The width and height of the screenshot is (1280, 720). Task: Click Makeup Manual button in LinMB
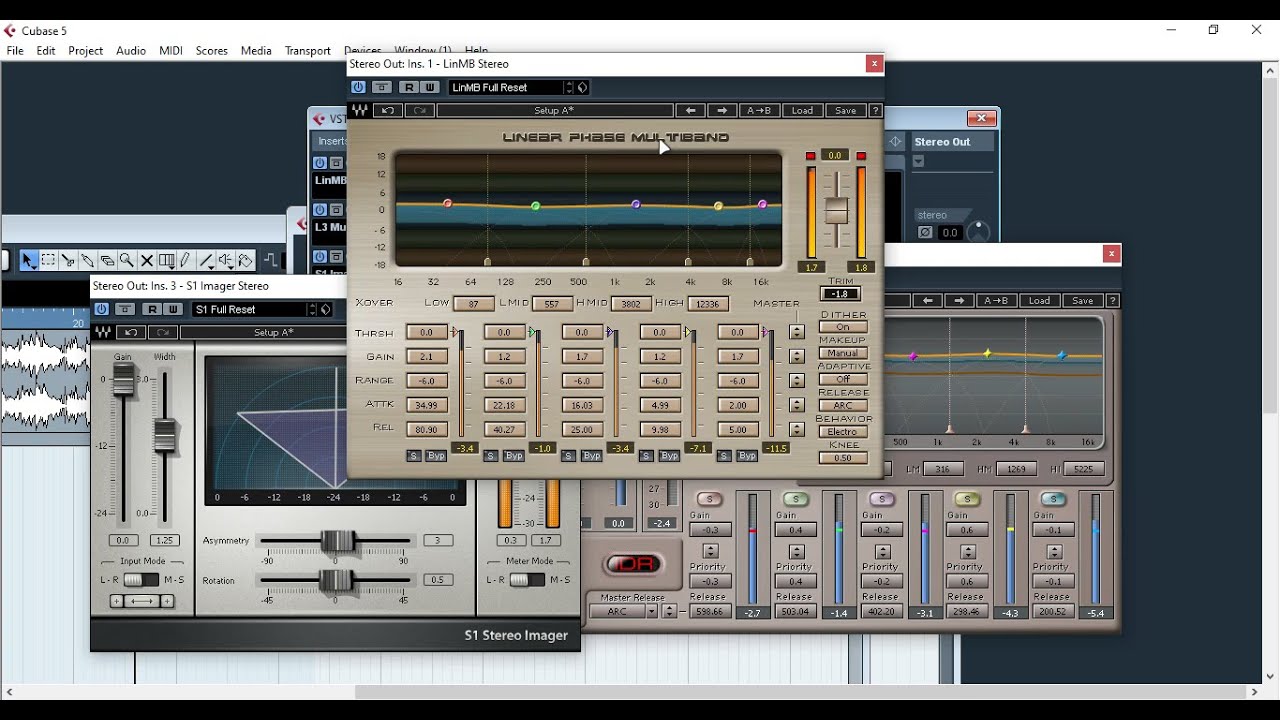(x=843, y=353)
